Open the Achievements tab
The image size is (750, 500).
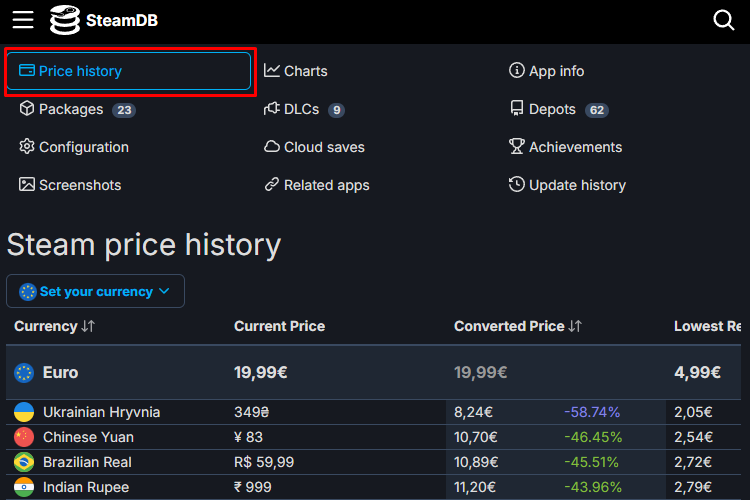565,147
